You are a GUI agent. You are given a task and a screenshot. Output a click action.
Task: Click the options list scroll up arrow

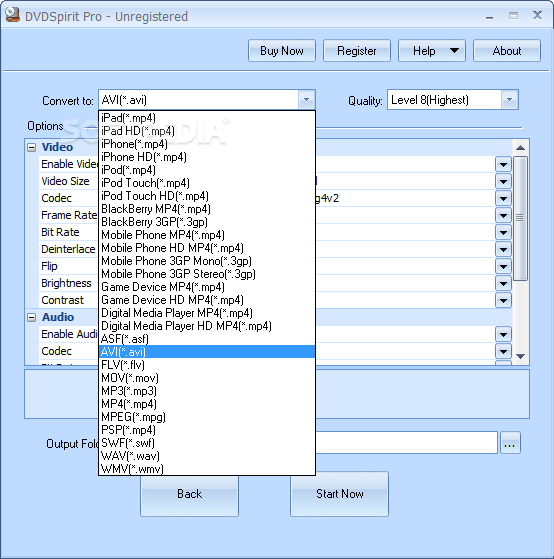point(520,148)
